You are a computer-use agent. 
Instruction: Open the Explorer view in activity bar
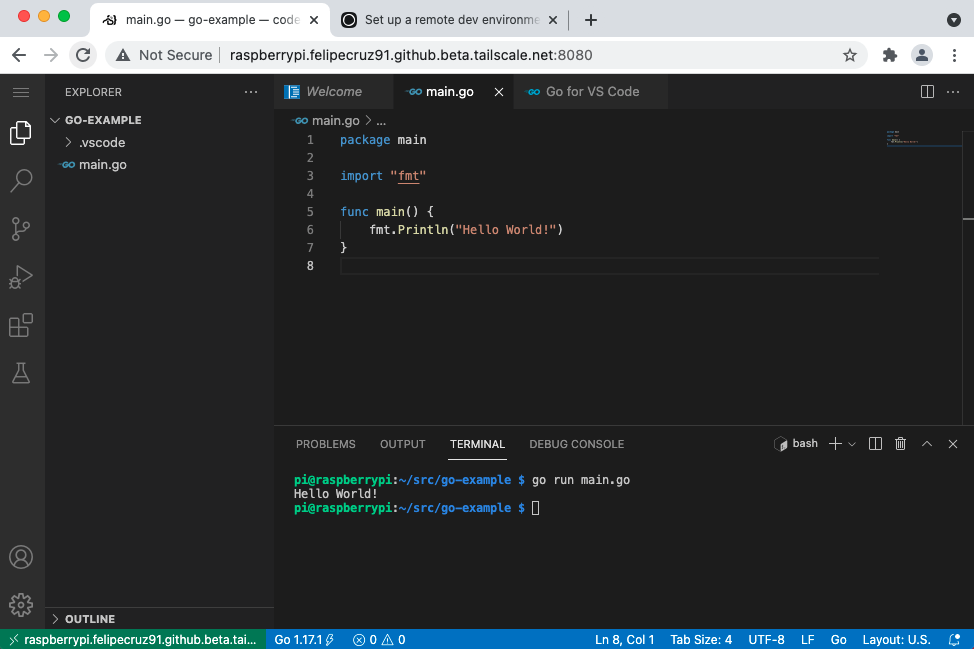21,133
